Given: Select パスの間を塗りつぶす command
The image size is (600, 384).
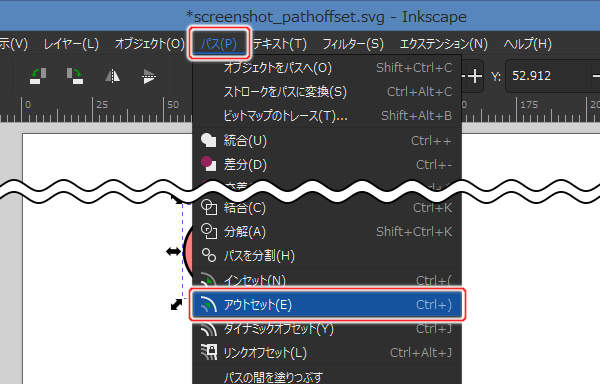Looking at the screenshot, I should tap(327, 377).
